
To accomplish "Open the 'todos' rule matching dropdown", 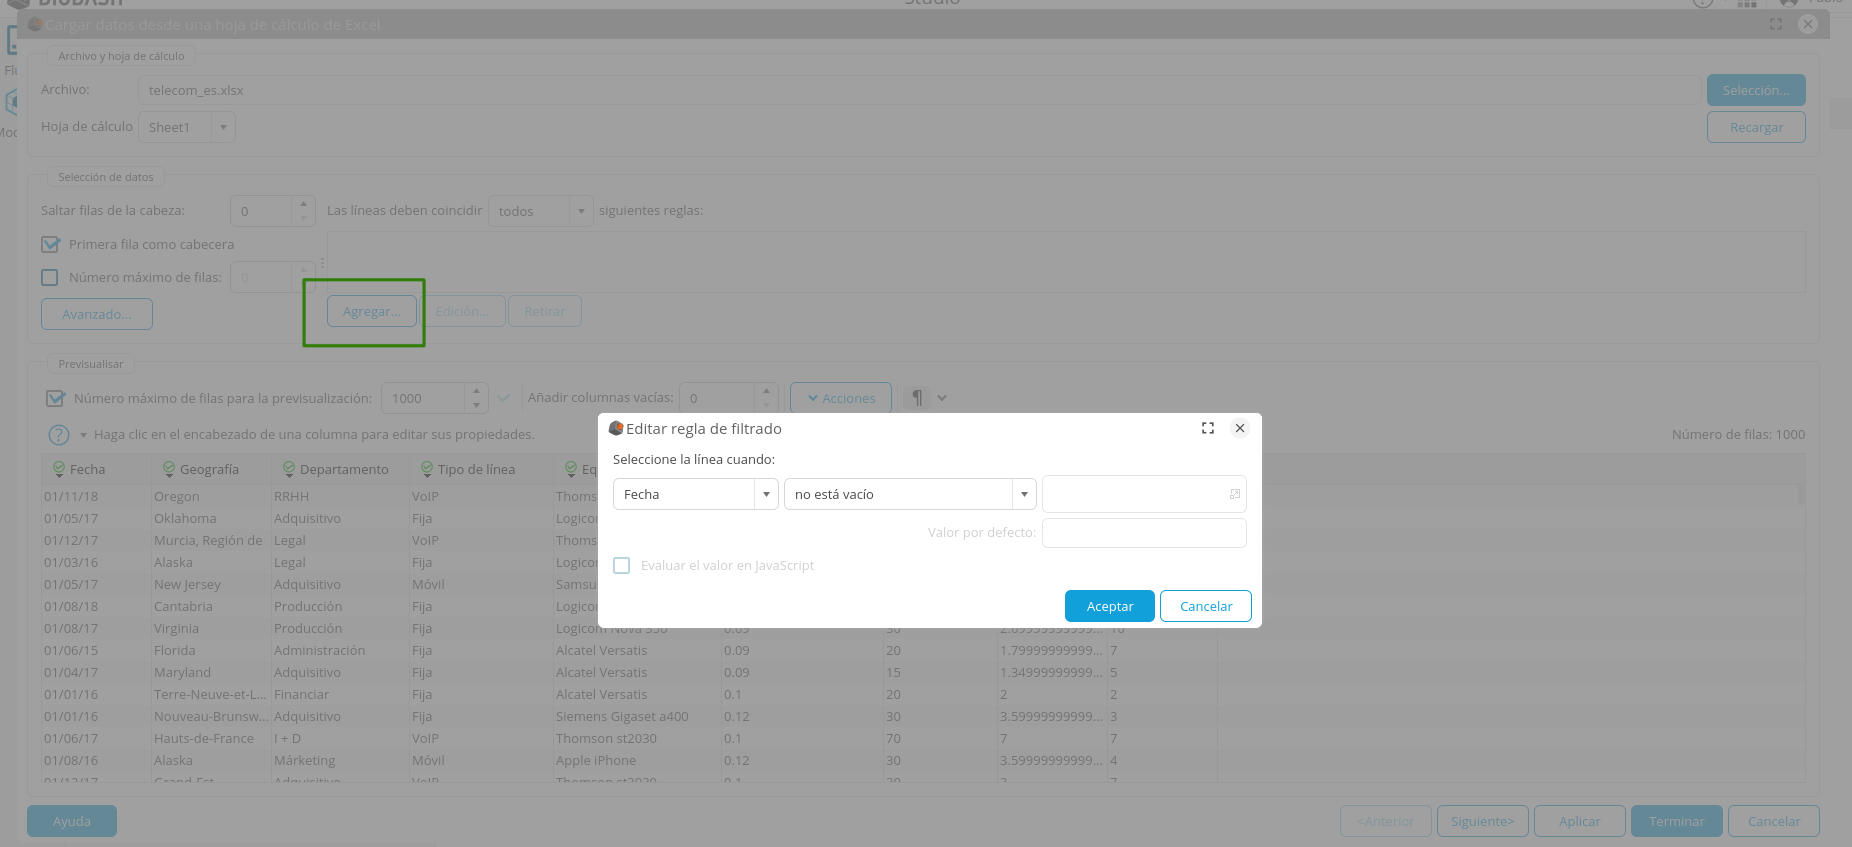I will click(581, 212).
